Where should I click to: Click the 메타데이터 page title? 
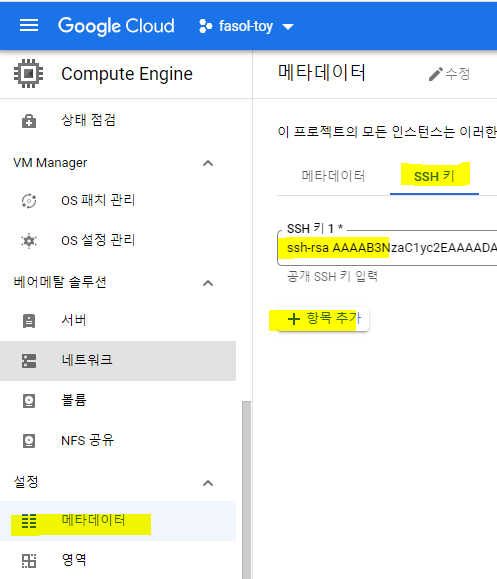[x=322, y=73]
